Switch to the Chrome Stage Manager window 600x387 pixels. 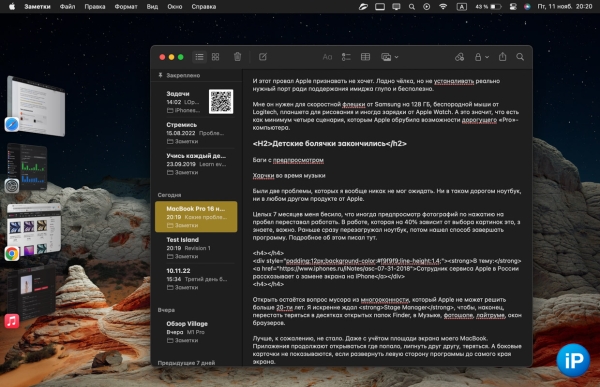point(34,230)
